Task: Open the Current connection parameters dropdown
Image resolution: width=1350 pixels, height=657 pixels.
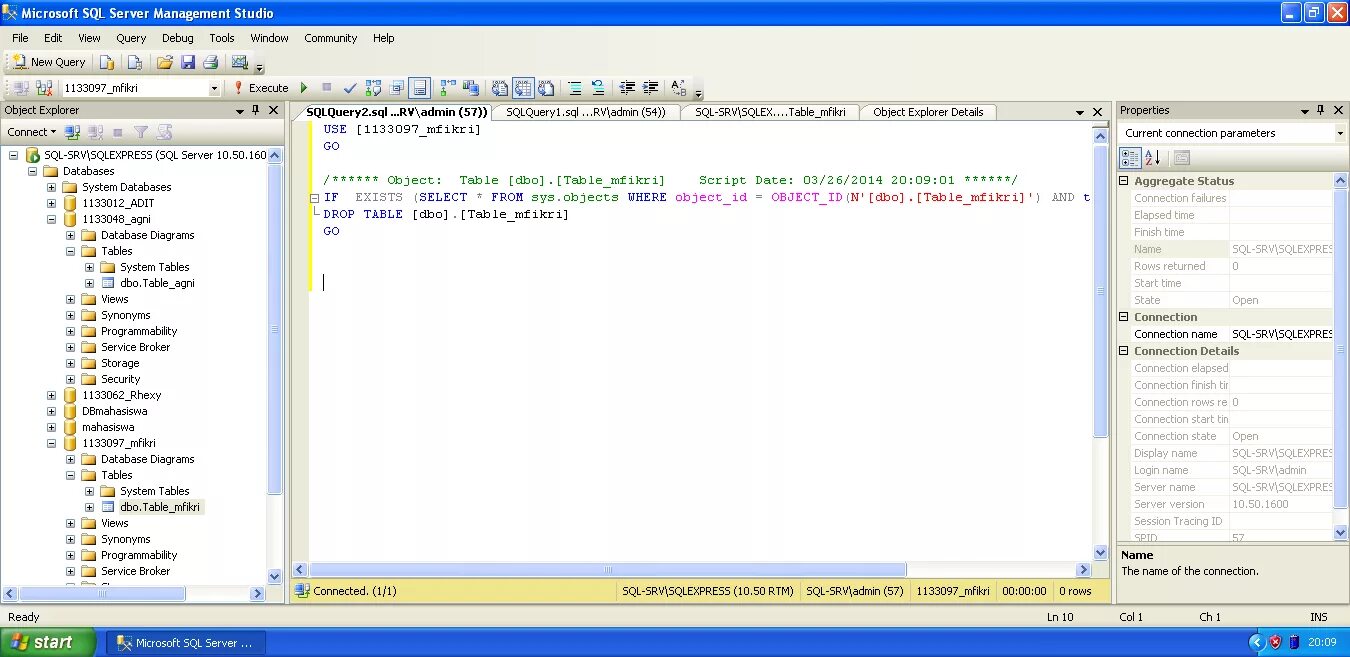Action: (x=1340, y=133)
